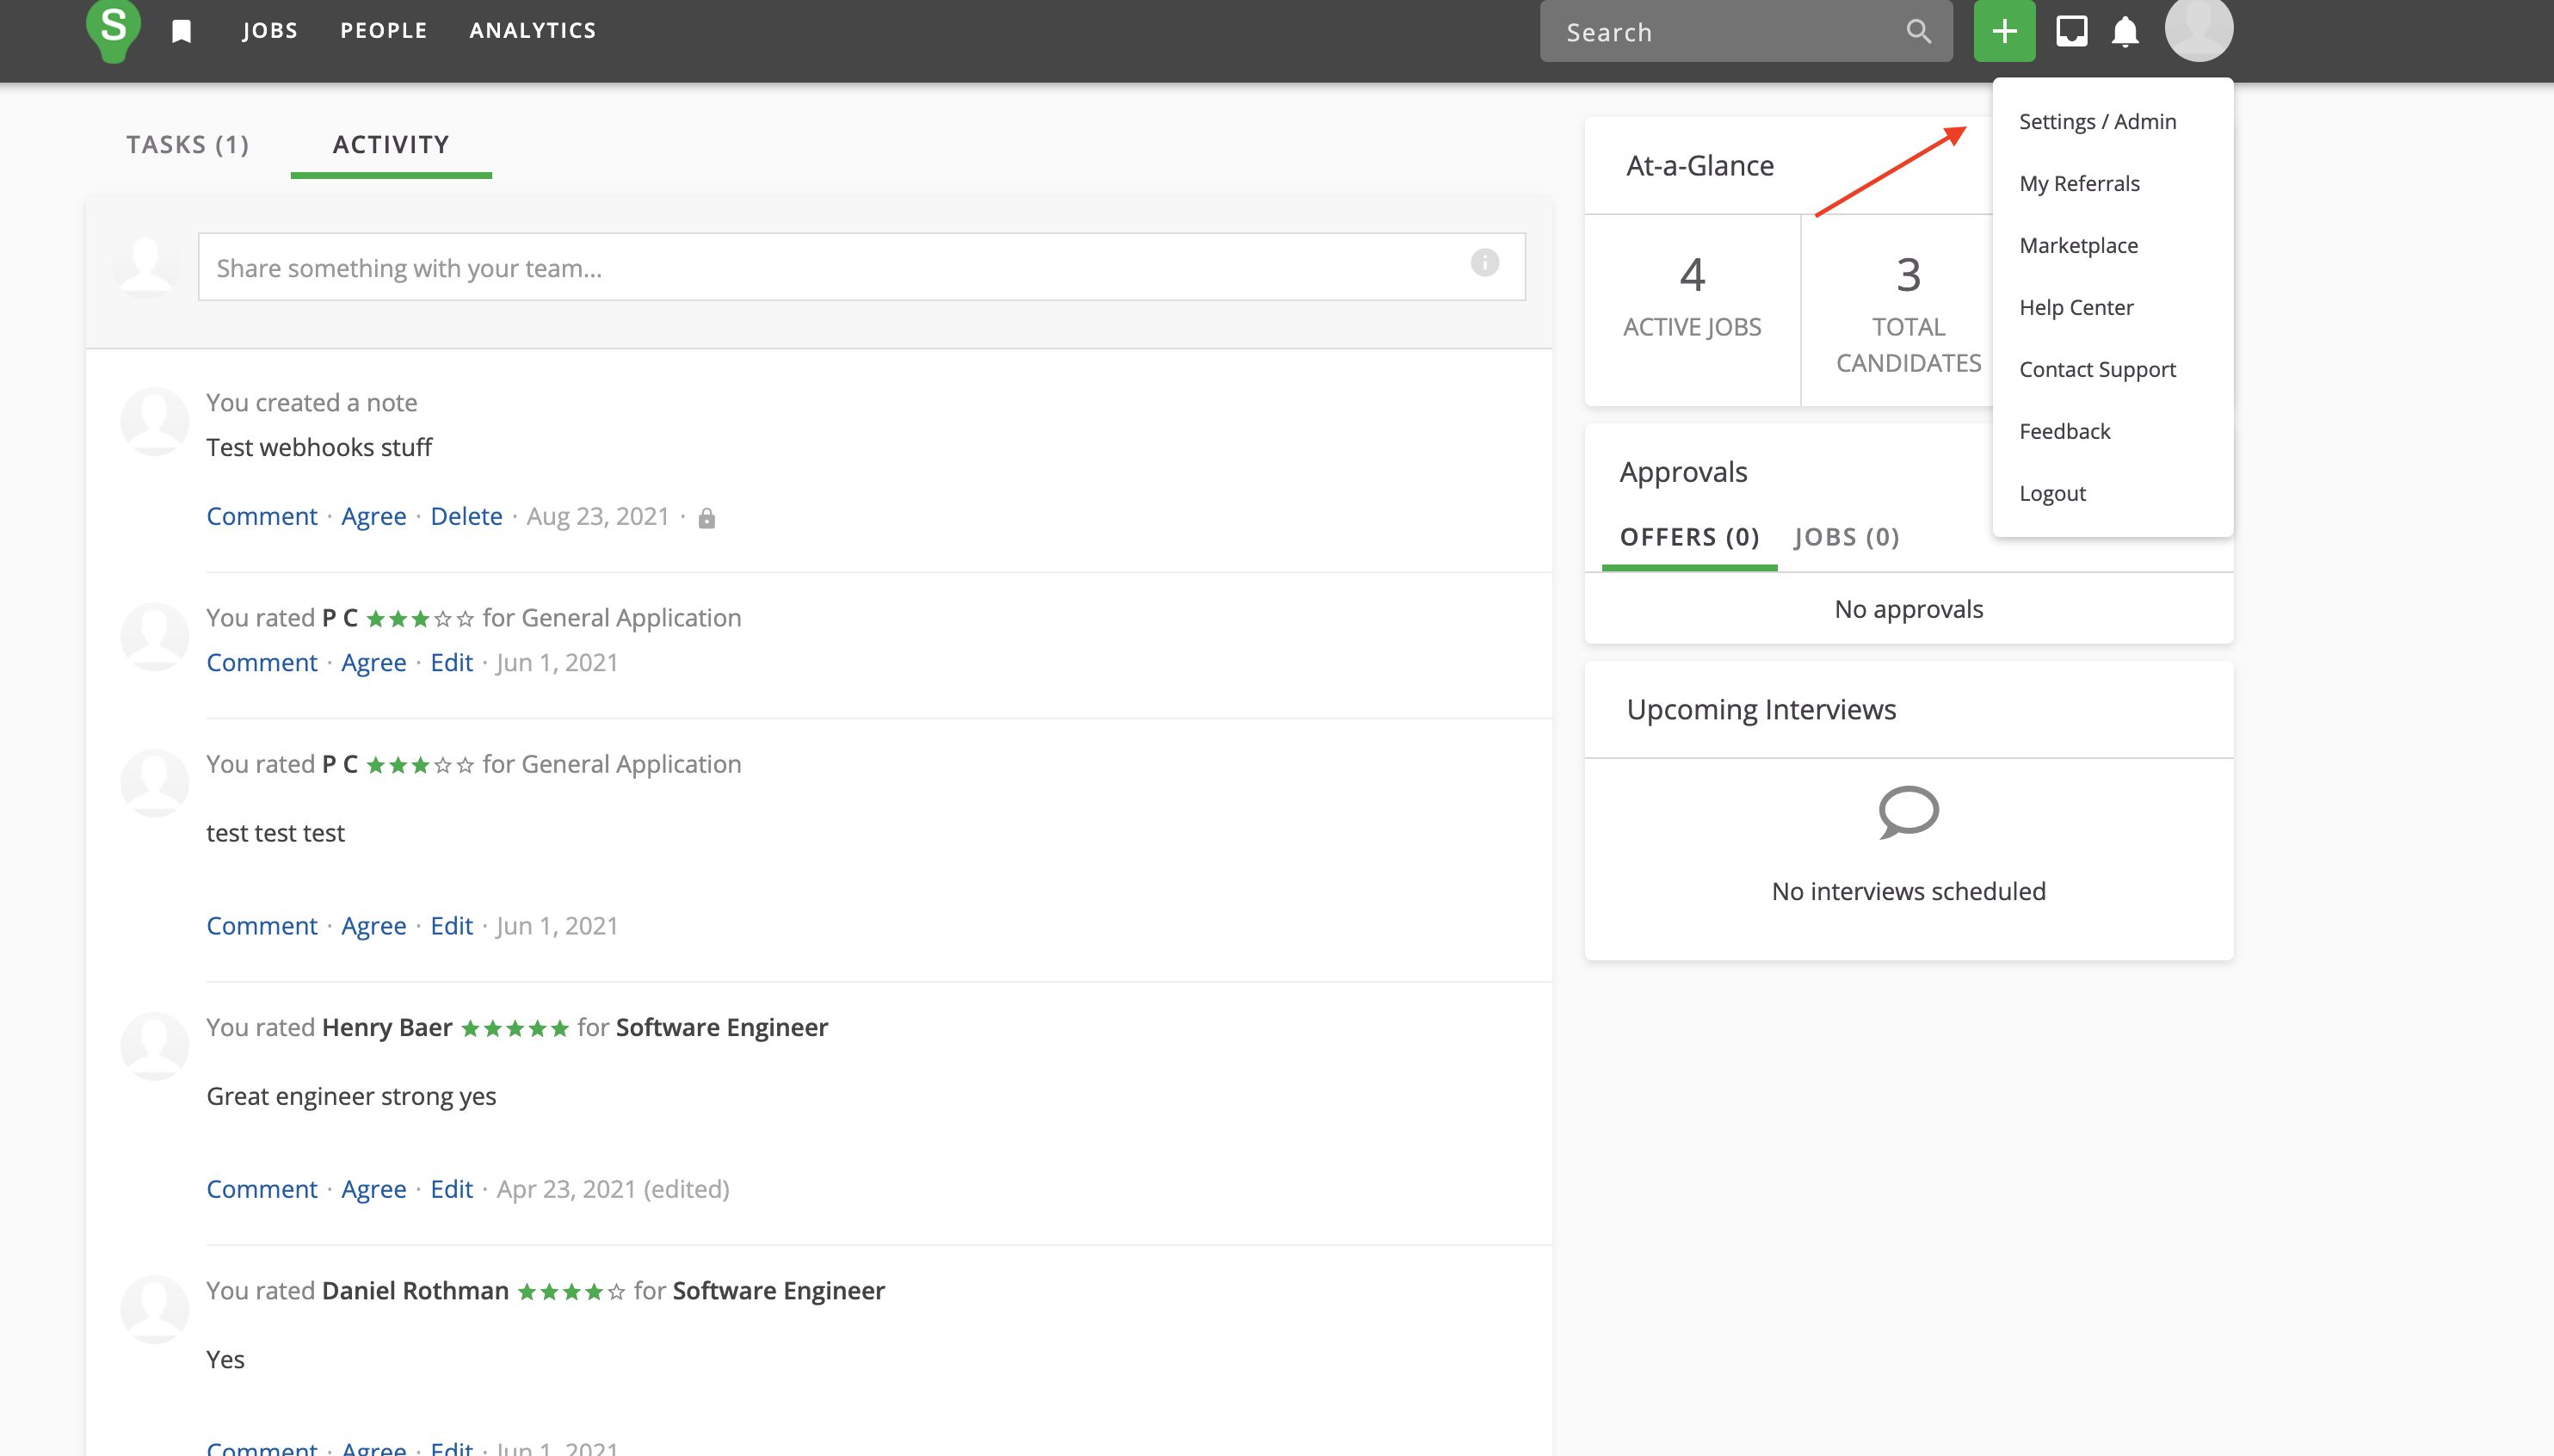This screenshot has width=2554, height=1456.
Task: Focus the Share something with your team field
Action: click(x=830, y=268)
